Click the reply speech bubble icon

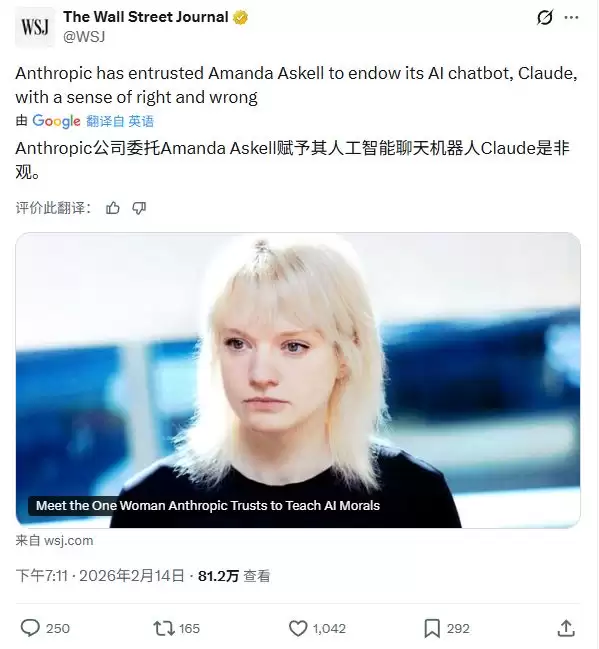click(x=30, y=628)
